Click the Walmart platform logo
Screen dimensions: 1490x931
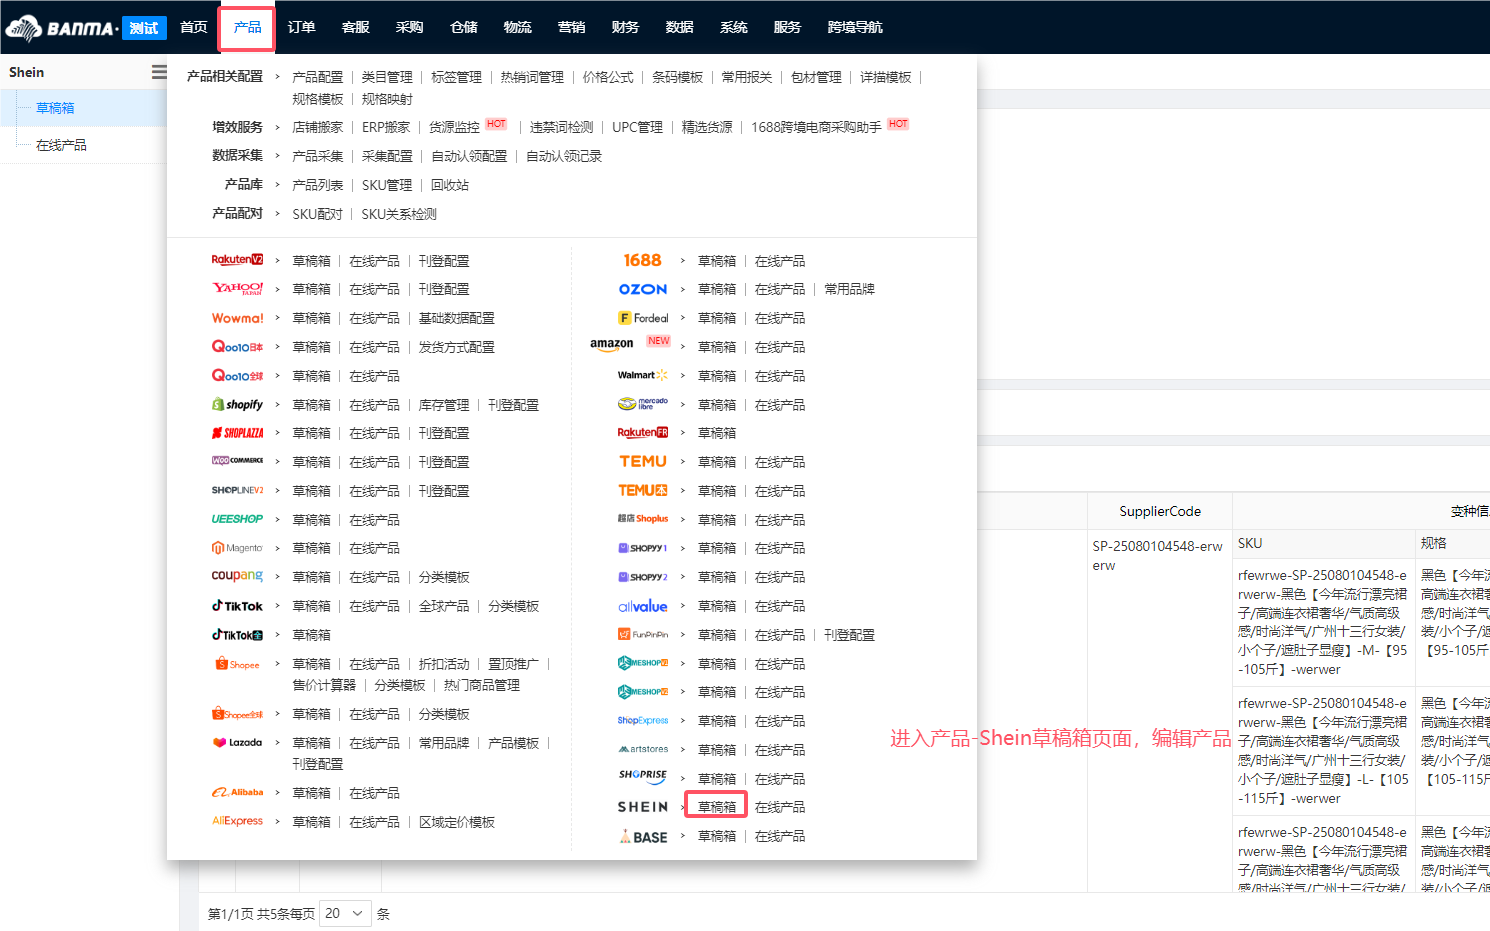[642, 375]
